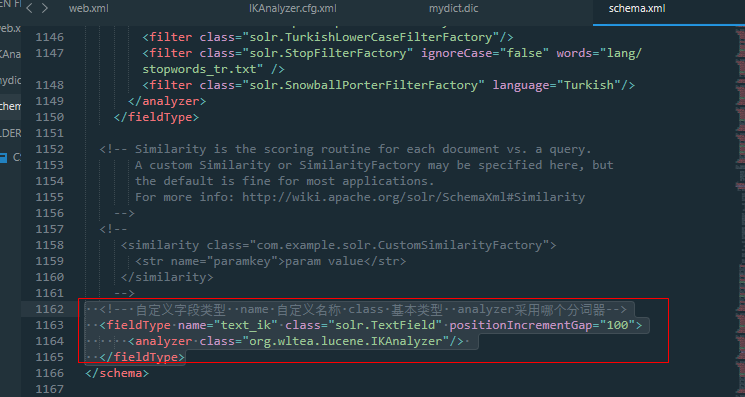Click the "Turkish" language value
This screenshot has height=397, width=745.
588,85
